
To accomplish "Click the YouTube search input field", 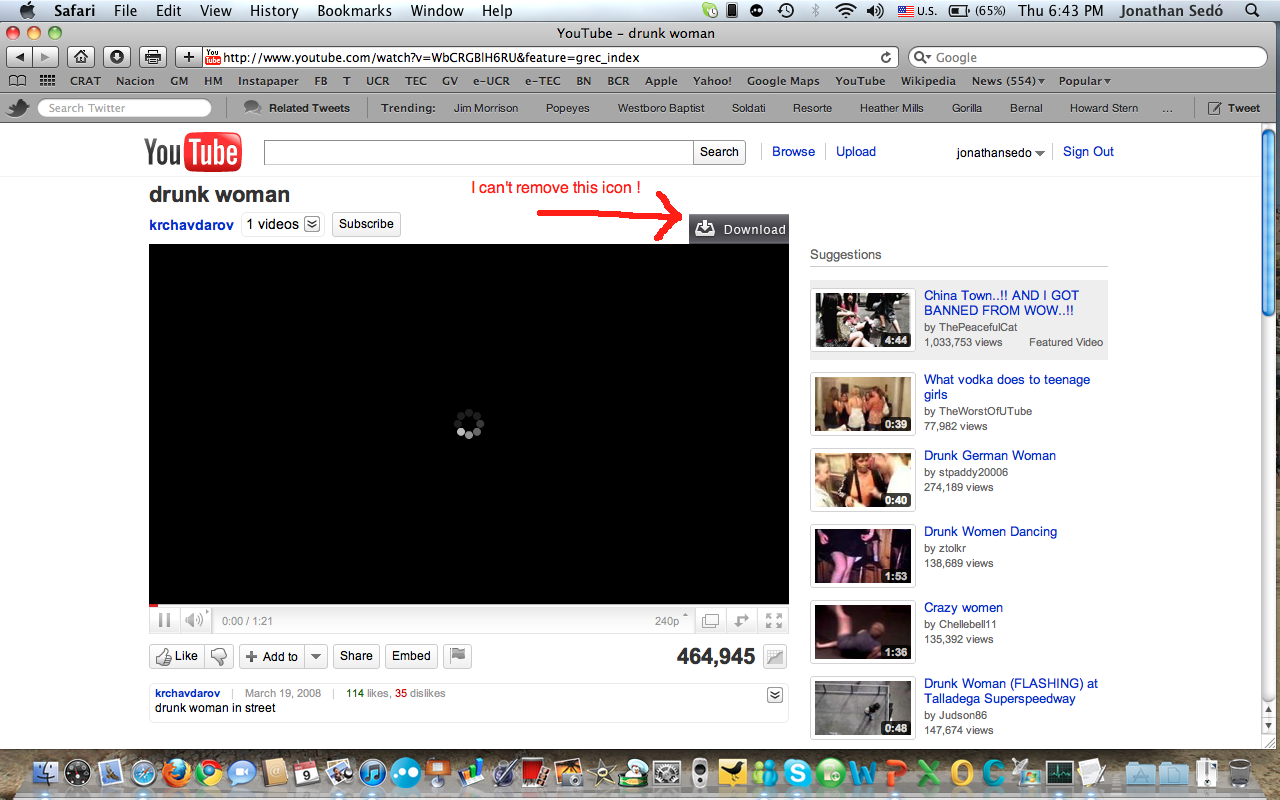I will point(479,152).
